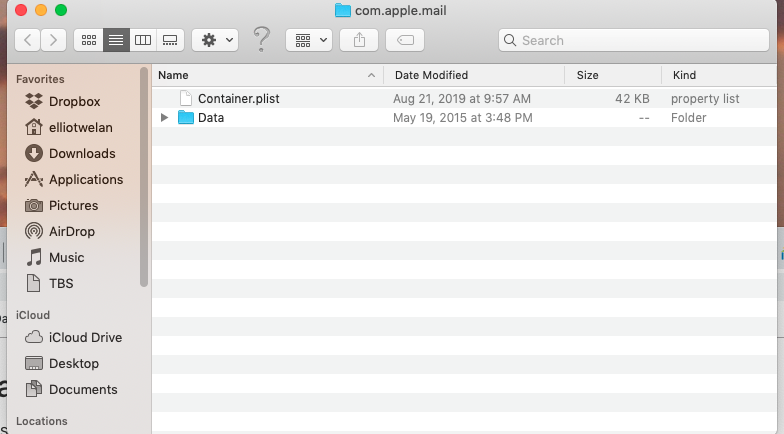Click the Documents sidebar icon
The image size is (784, 434).
click(34, 389)
